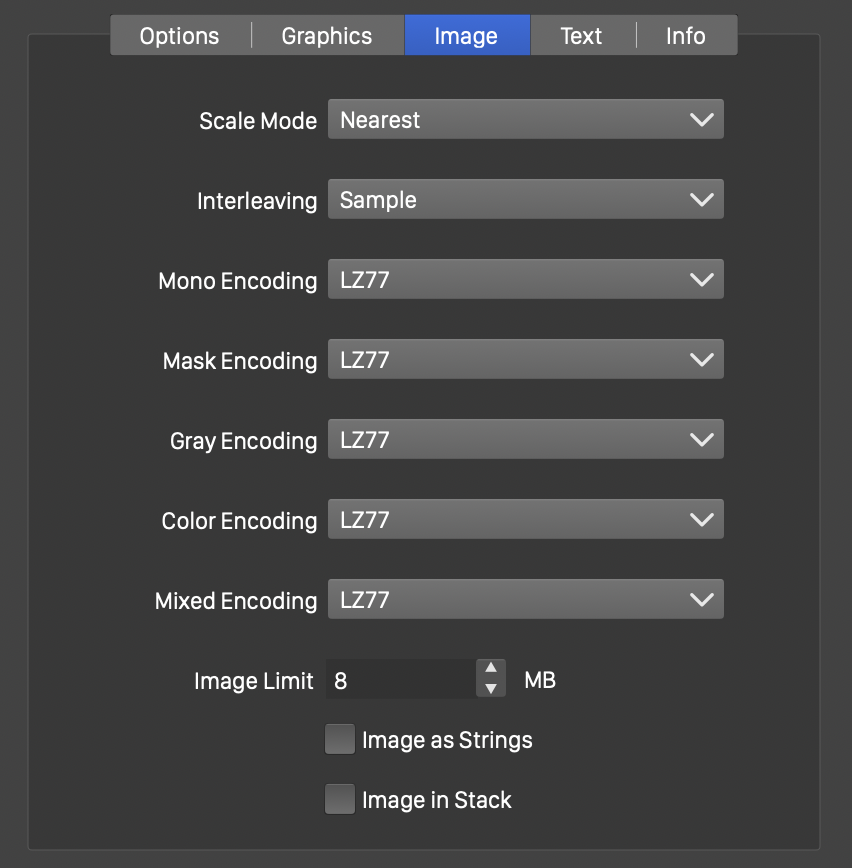Toggle the Image in Stack checkbox
Image resolution: width=852 pixels, height=868 pixels.
[340, 800]
